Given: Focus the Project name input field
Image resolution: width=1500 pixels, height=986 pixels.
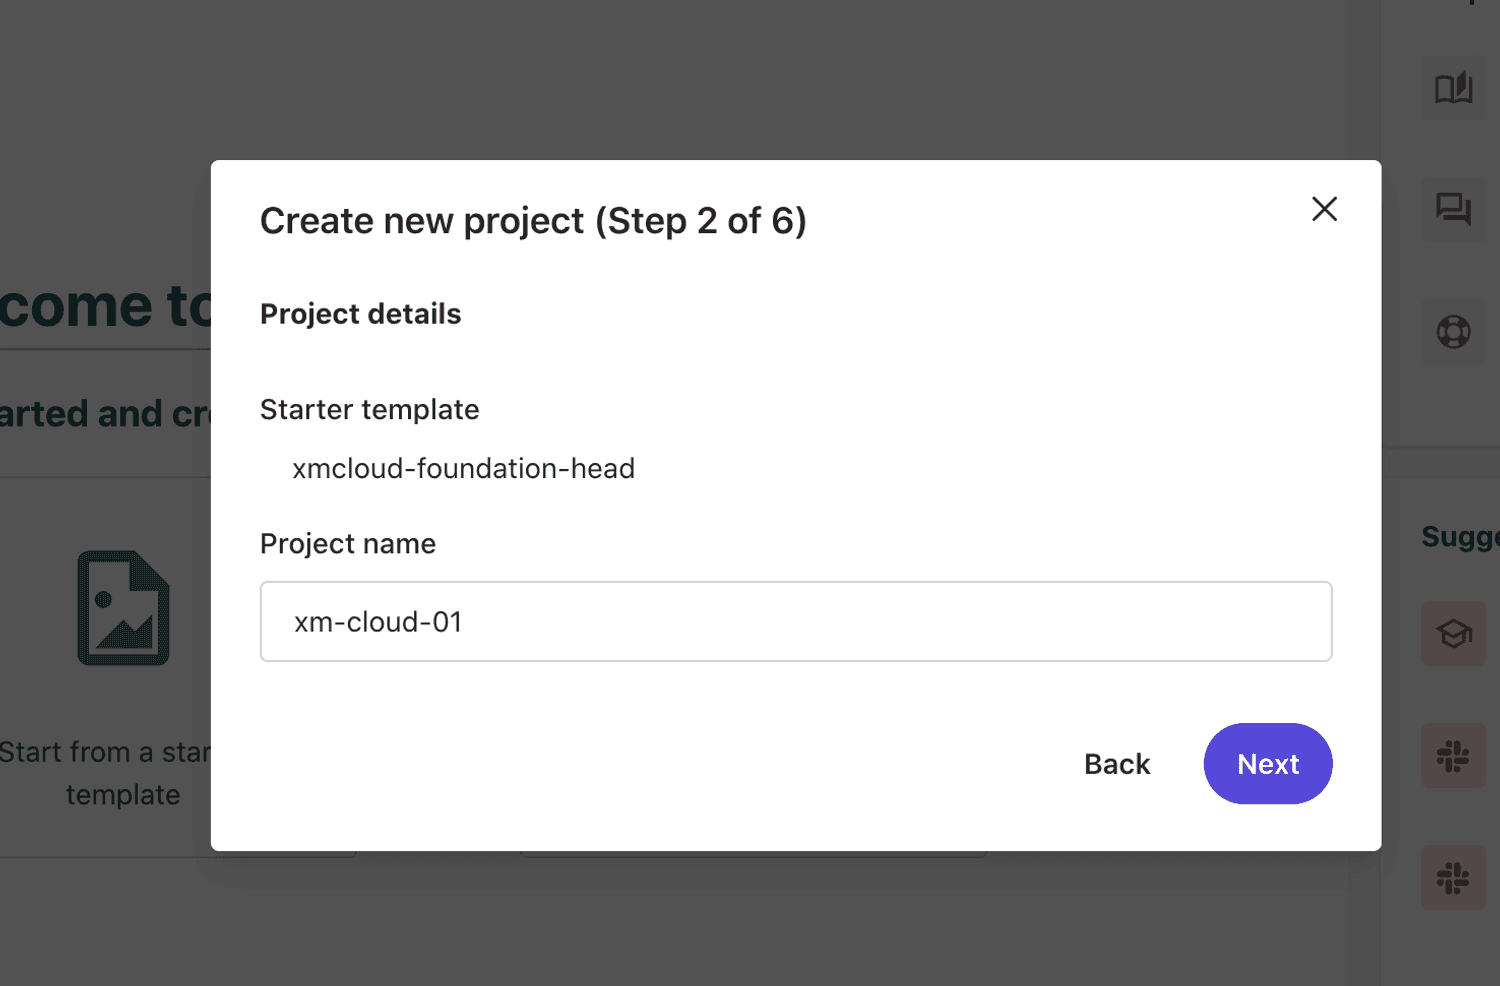Looking at the screenshot, I should (796, 621).
